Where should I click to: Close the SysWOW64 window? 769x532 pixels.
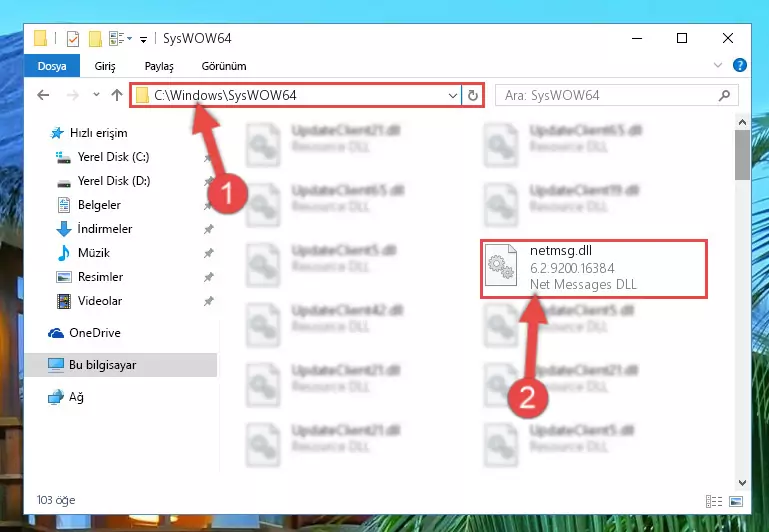coord(728,38)
